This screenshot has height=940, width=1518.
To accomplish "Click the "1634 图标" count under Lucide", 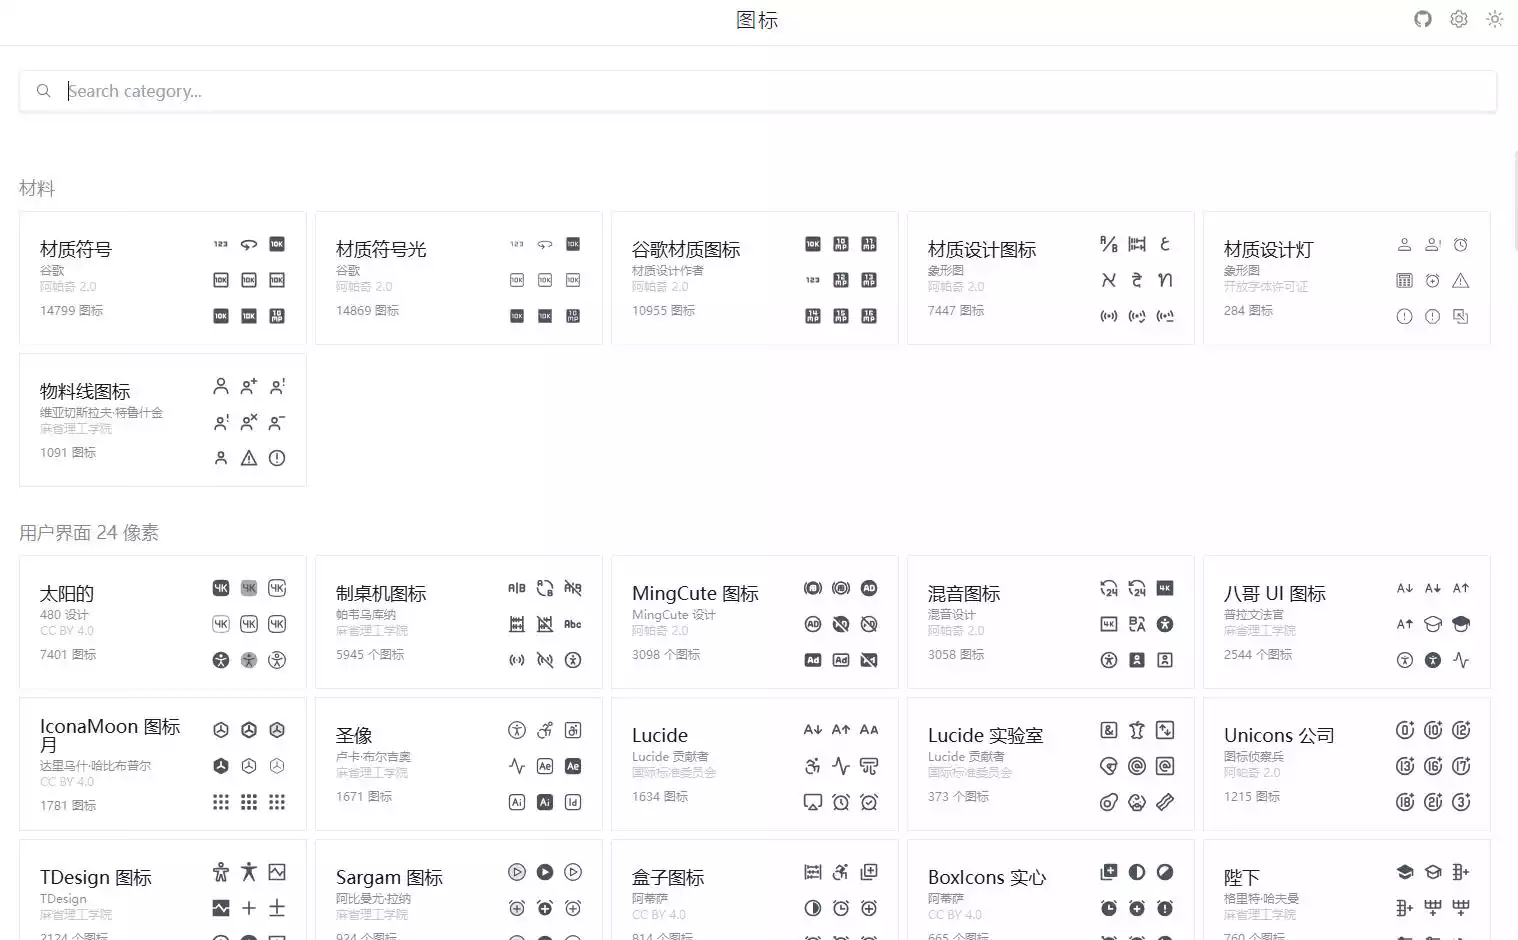I will click(660, 797).
